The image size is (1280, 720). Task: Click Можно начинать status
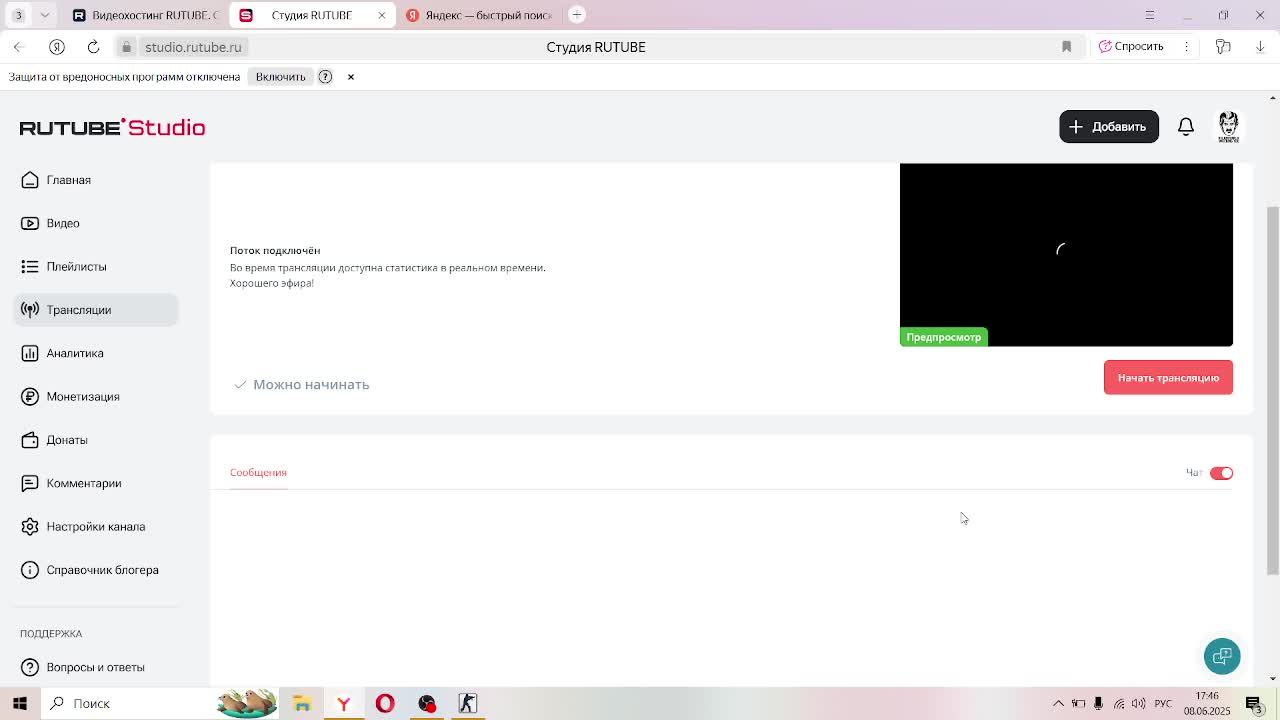click(x=301, y=384)
